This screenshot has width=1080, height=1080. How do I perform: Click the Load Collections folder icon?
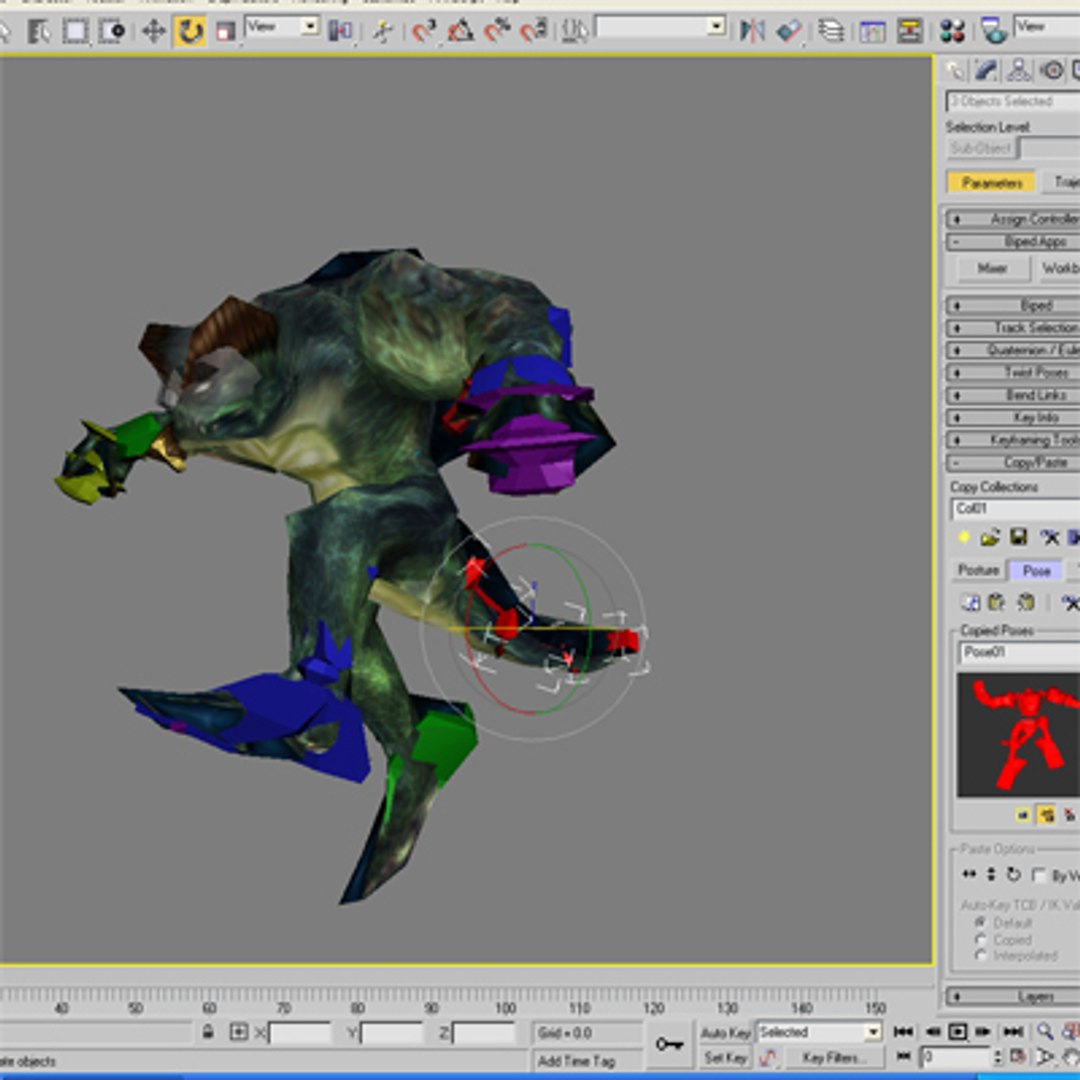(x=990, y=537)
